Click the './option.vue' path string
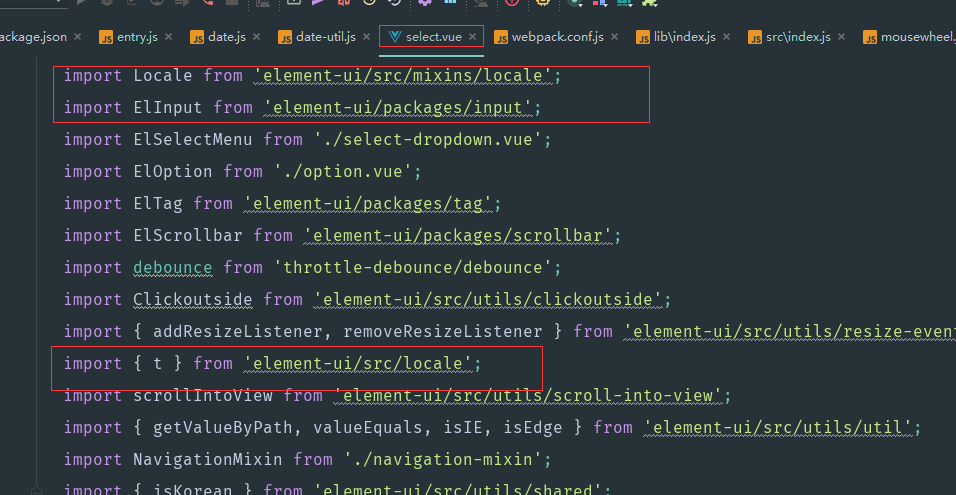Viewport: 956px width, 495px height. tap(343, 171)
